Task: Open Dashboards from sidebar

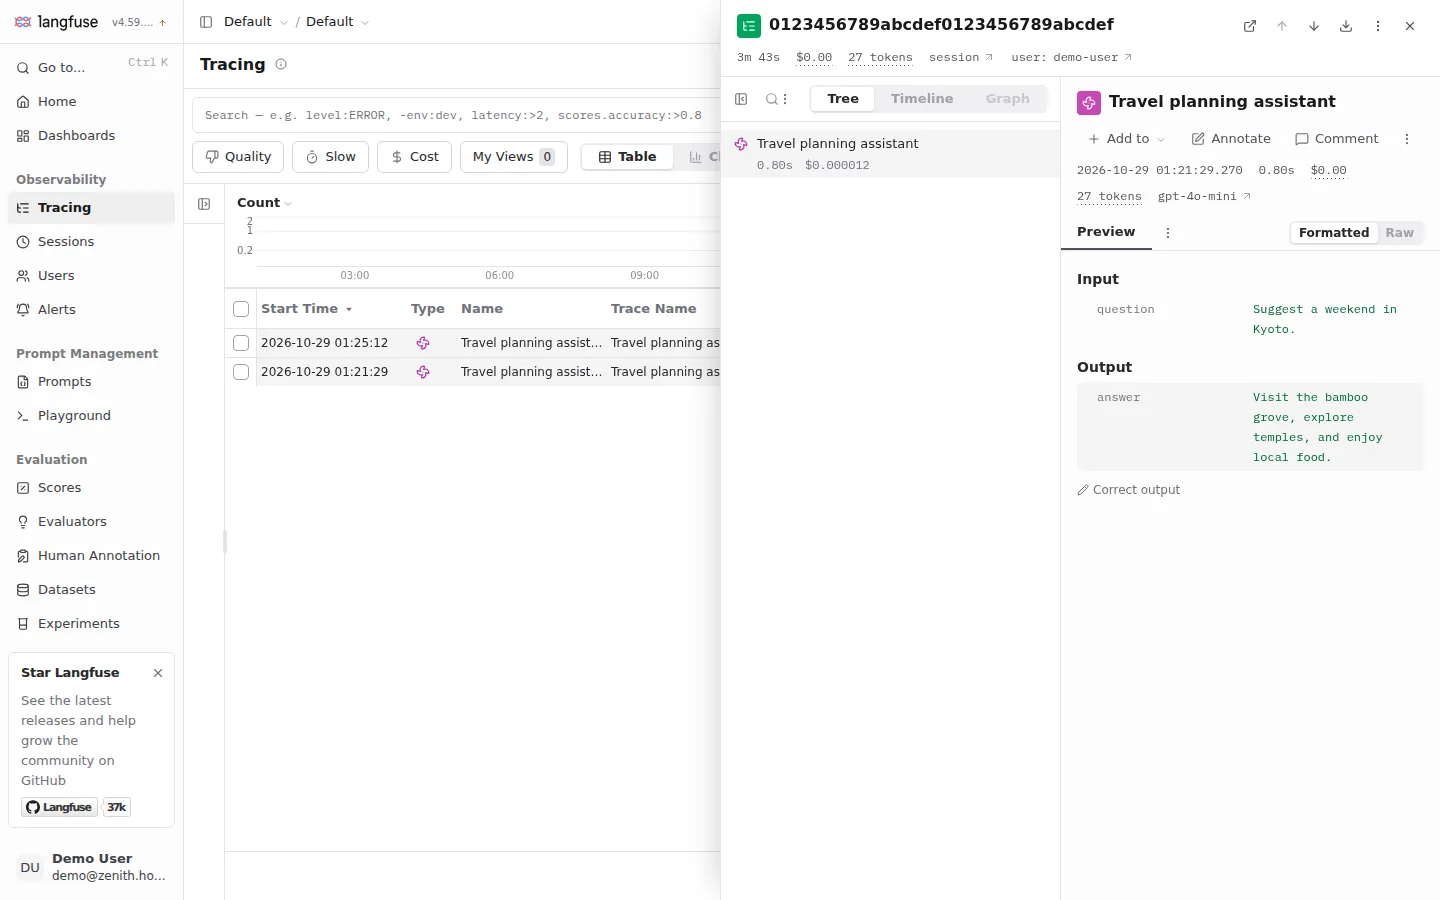Action: click(91, 136)
